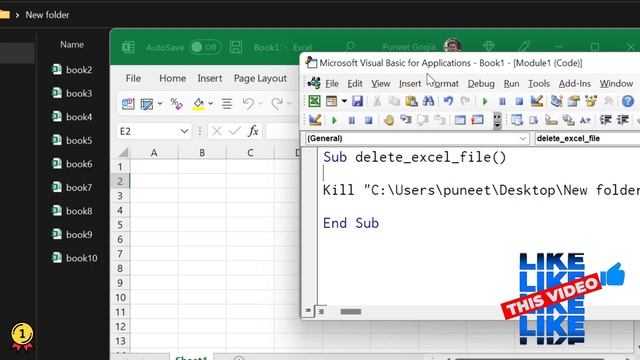Image resolution: width=640 pixels, height=360 pixels.
Task: Click Insert Function fx icon in Excel
Action: point(253,131)
